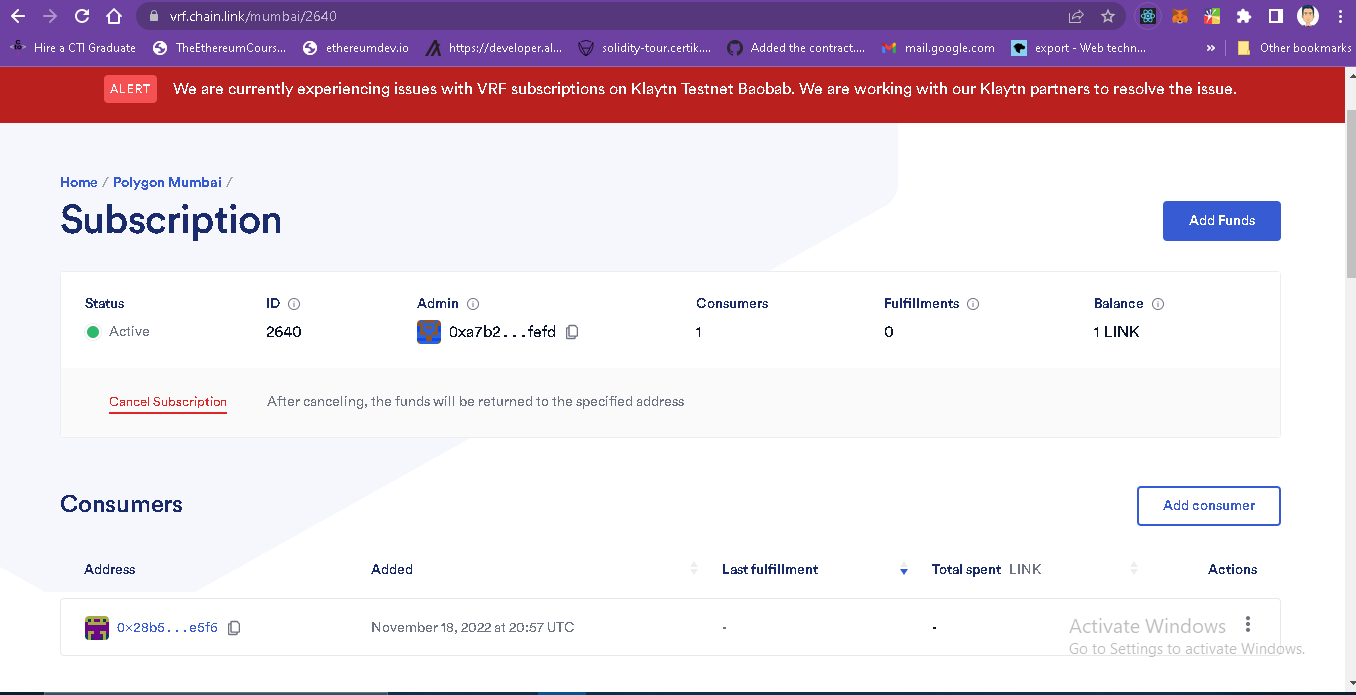Copy consumer address 0x28b5...e5f6

coord(234,628)
